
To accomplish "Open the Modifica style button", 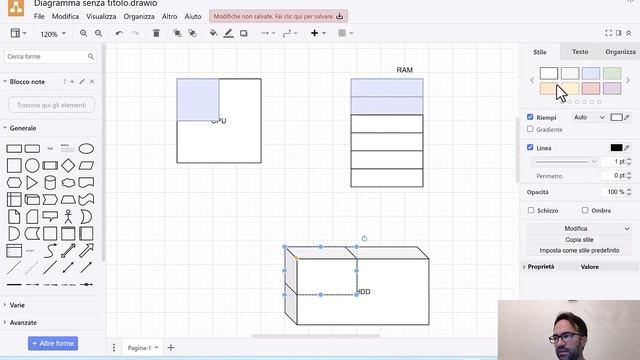I will (579, 229).
